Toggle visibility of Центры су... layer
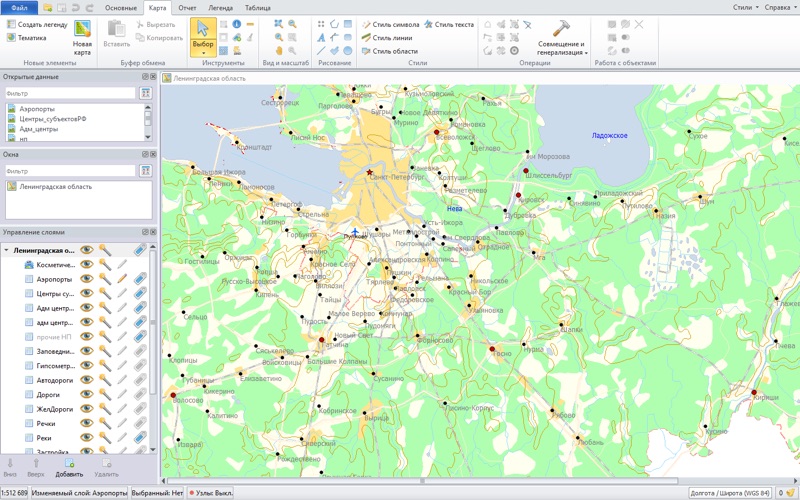This screenshot has height=500, width=800. pos(87,293)
